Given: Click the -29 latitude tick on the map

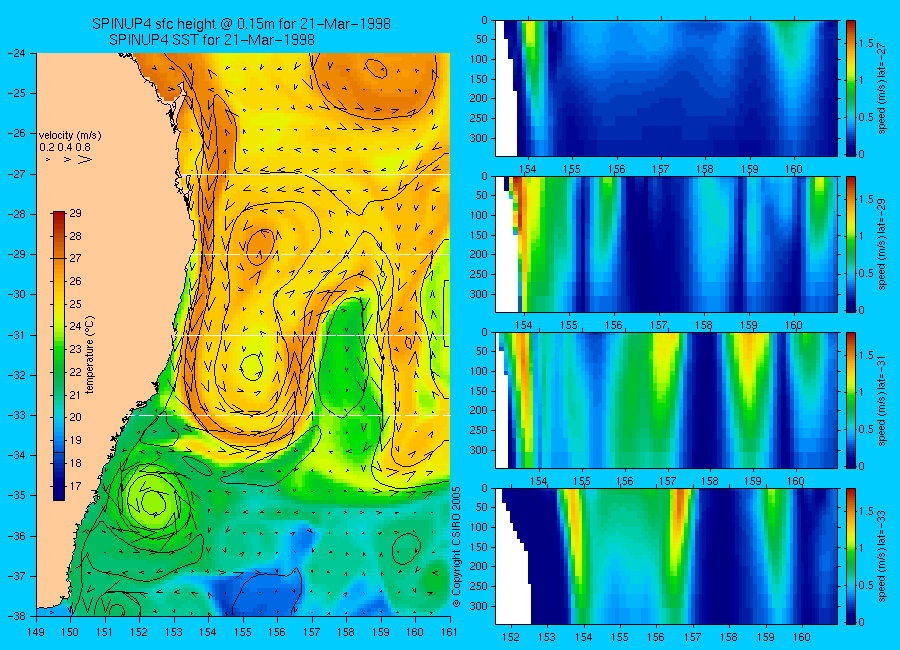Looking at the screenshot, I should point(17,254).
